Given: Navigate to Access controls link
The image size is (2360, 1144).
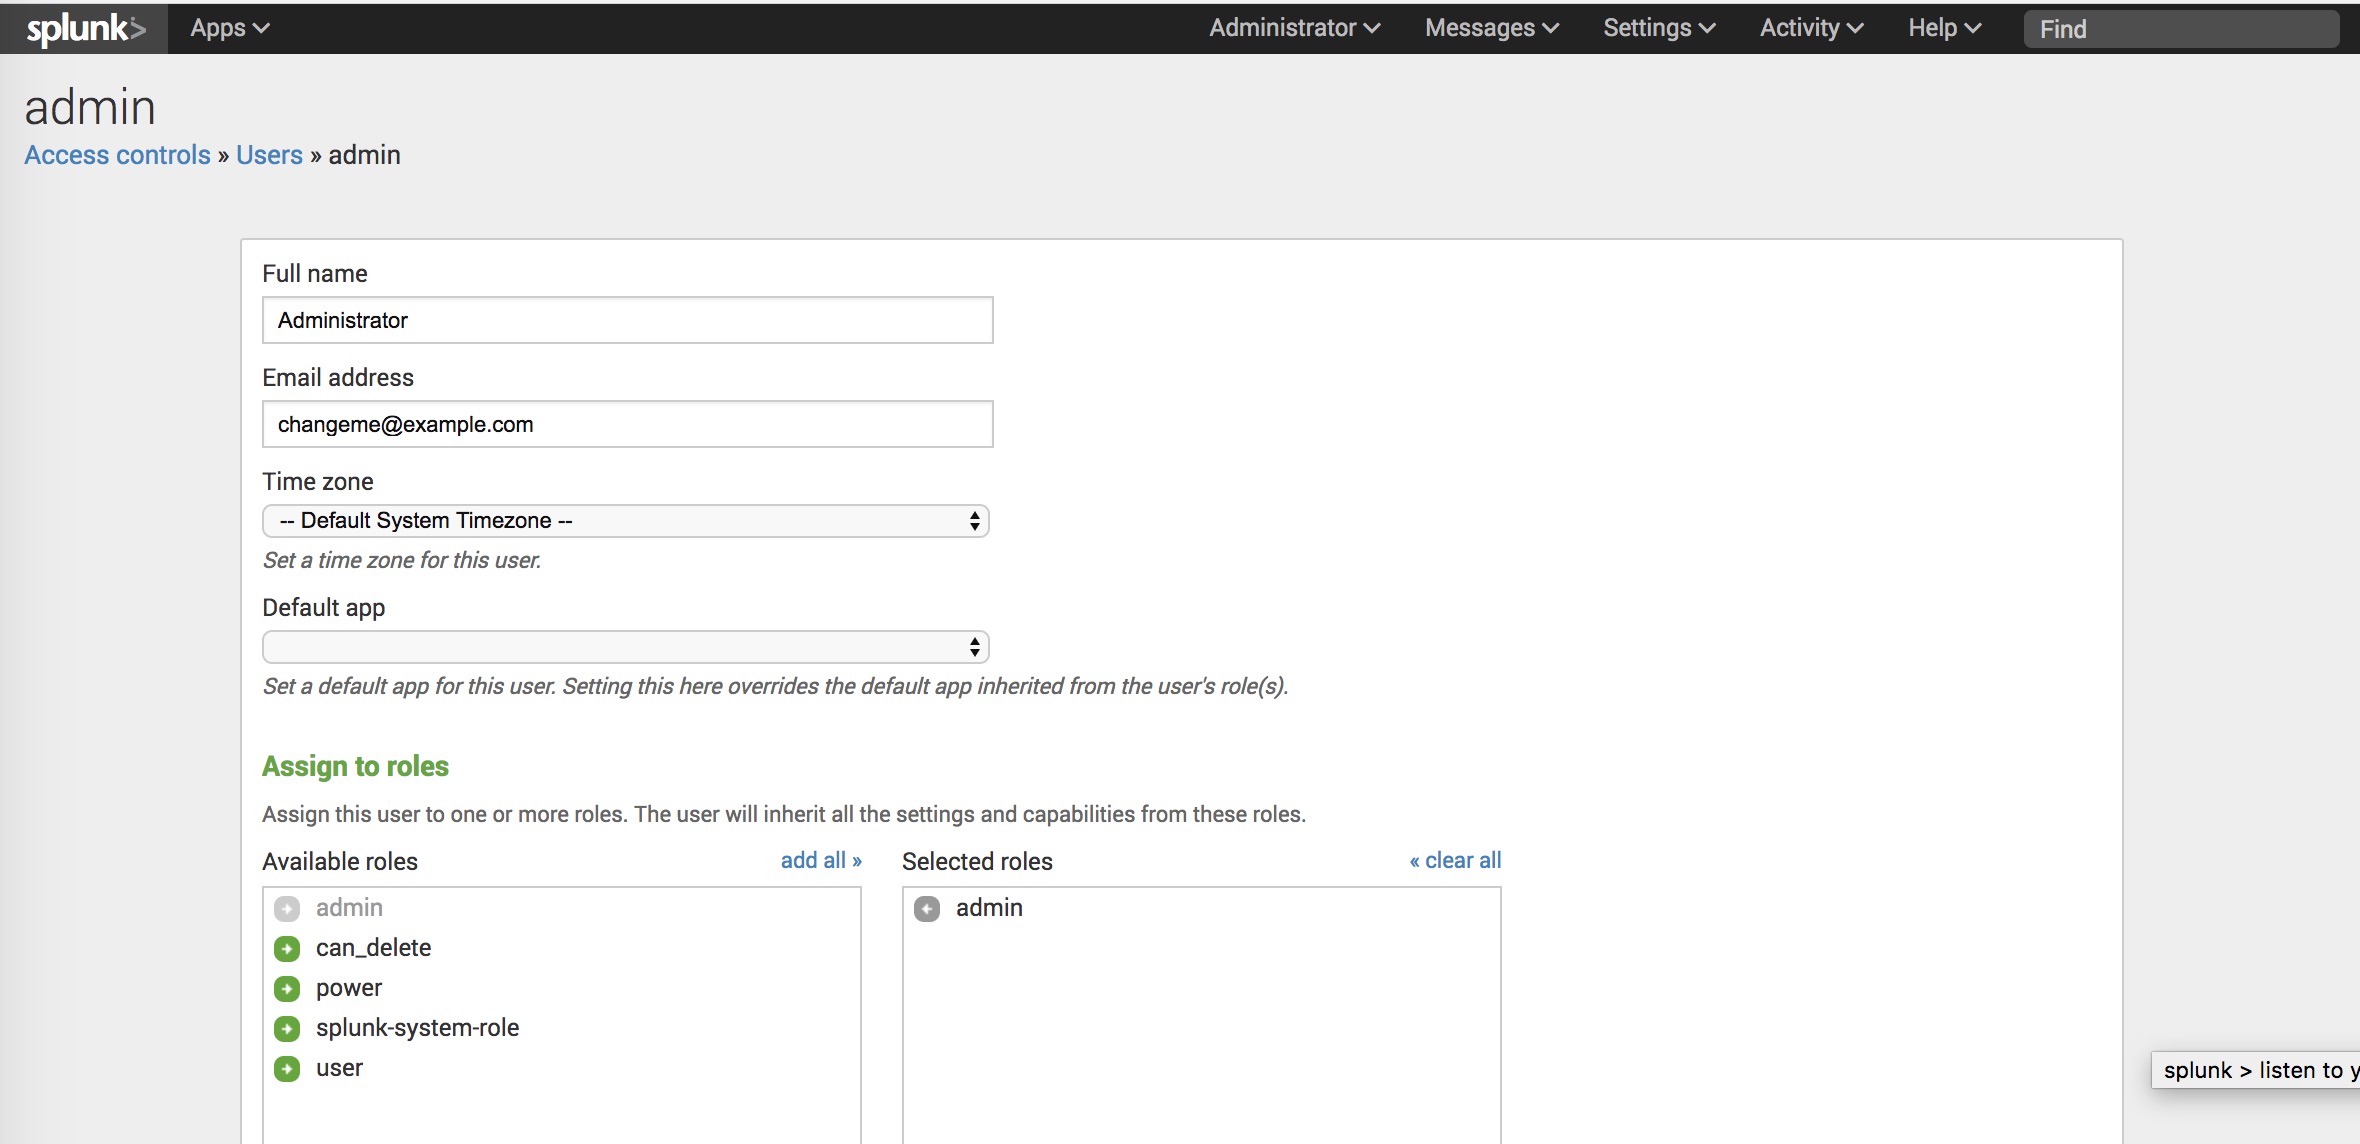Looking at the screenshot, I should (116, 155).
